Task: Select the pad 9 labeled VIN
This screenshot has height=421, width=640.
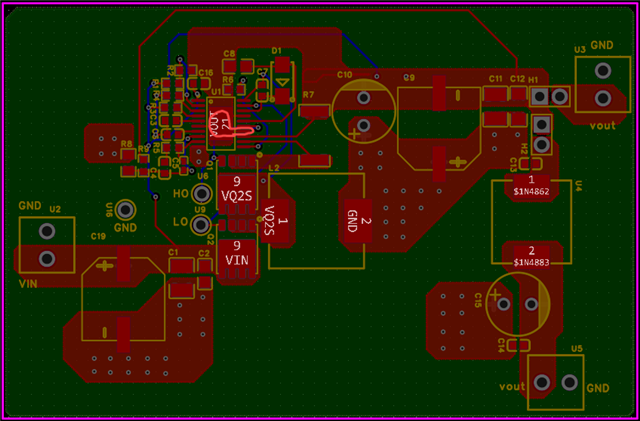Action: pyautogui.click(x=237, y=254)
